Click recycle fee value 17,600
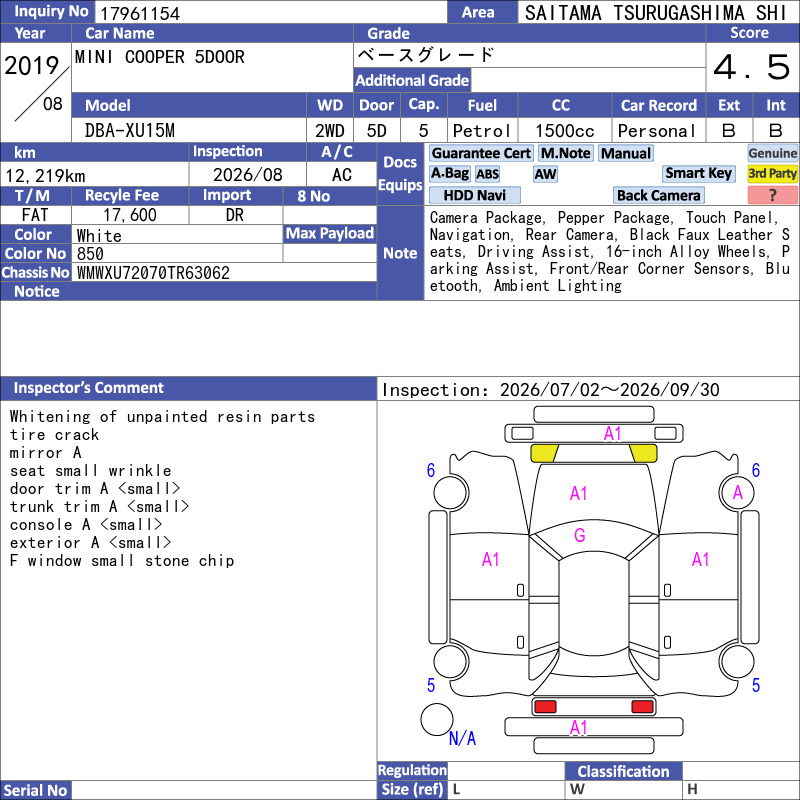The image size is (800, 800). pos(130,215)
